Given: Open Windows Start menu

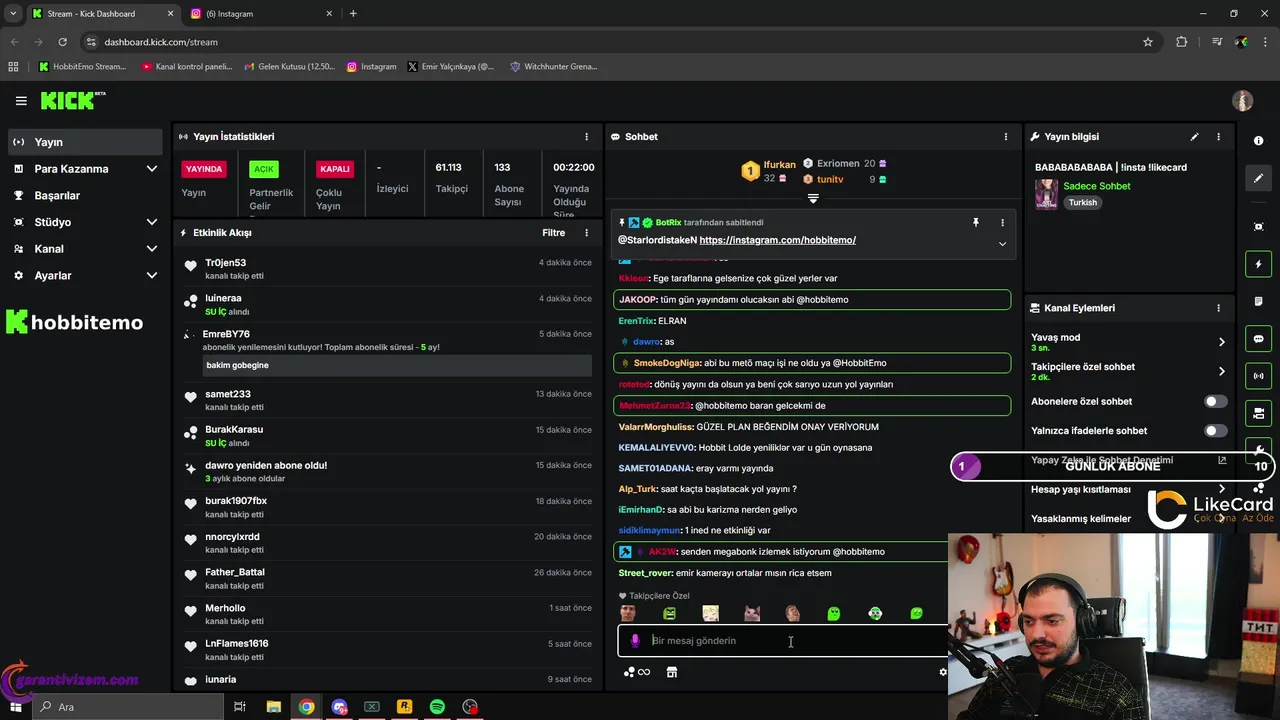Looking at the screenshot, I should [15, 707].
